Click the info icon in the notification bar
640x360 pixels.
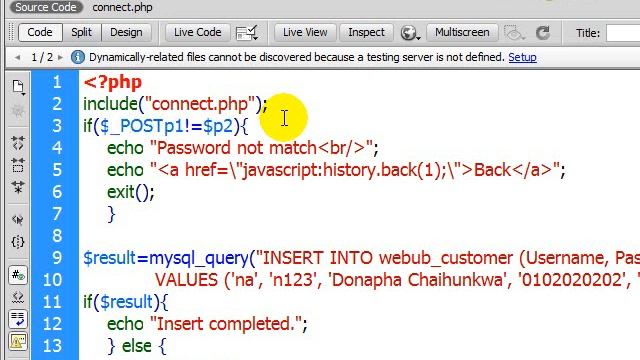pos(78,57)
